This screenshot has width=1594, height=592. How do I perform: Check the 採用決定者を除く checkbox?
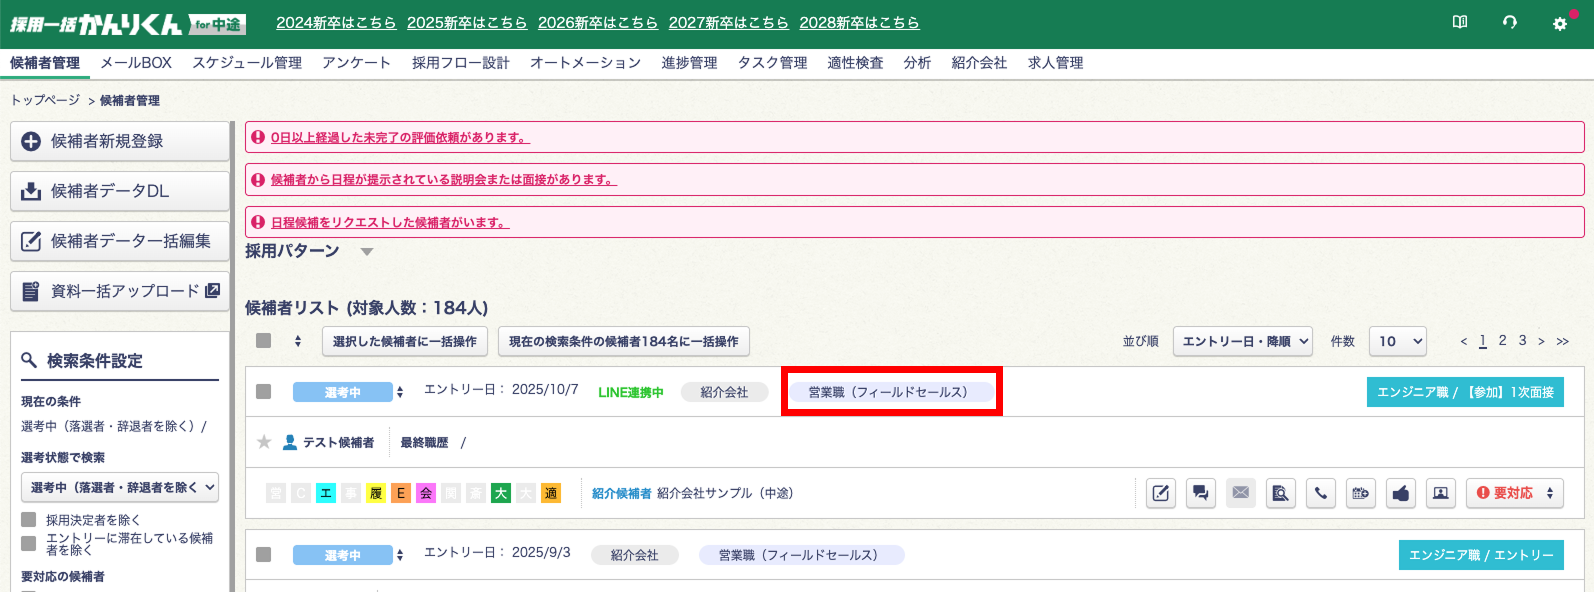29,520
